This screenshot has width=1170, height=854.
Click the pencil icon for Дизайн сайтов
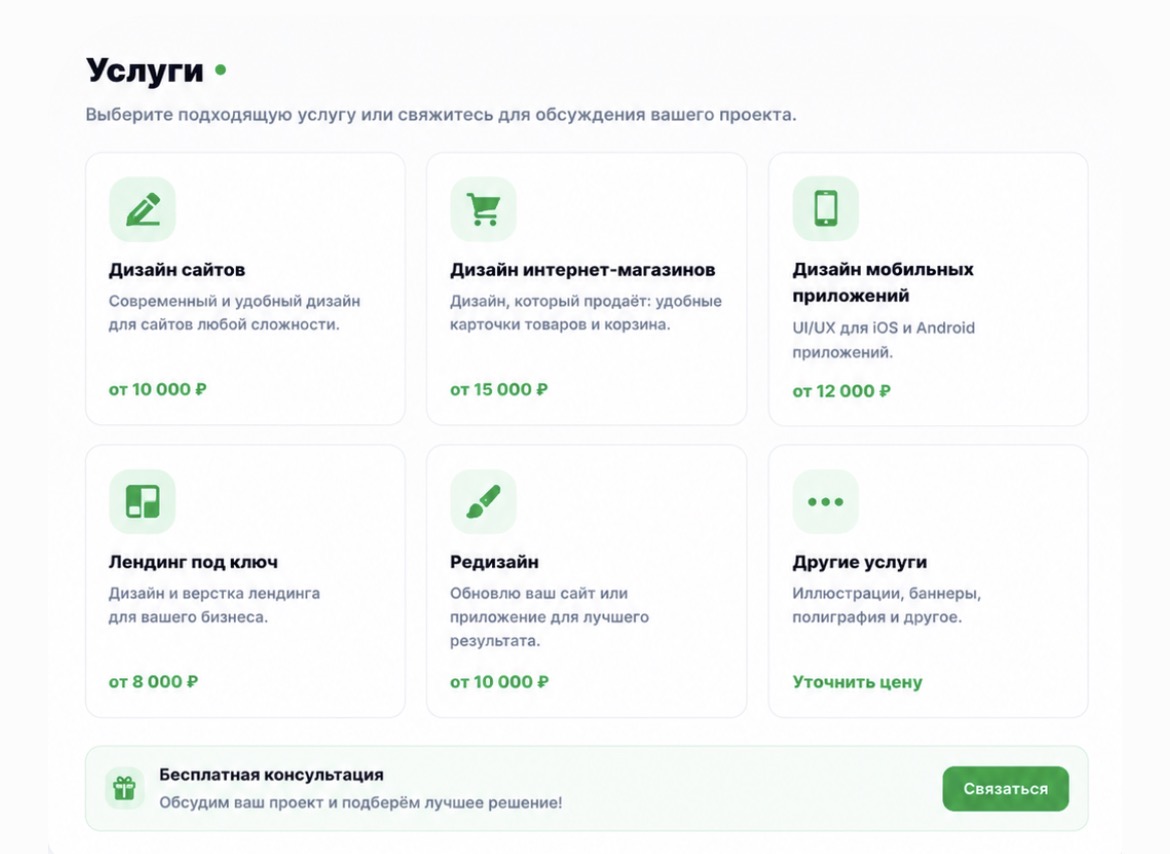click(143, 209)
